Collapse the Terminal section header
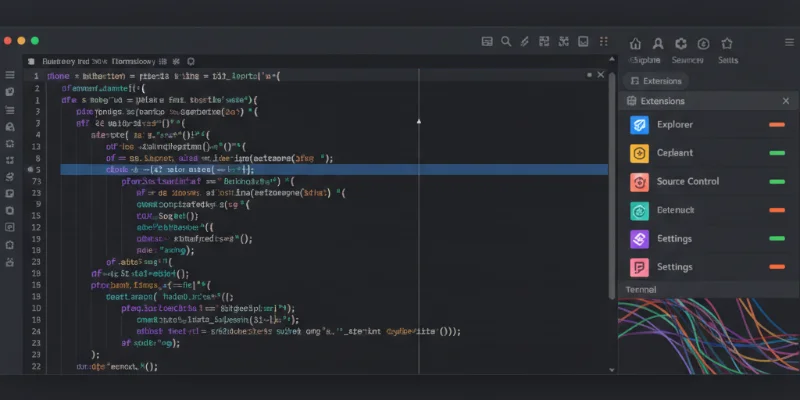The width and height of the screenshot is (800, 400). click(641, 288)
